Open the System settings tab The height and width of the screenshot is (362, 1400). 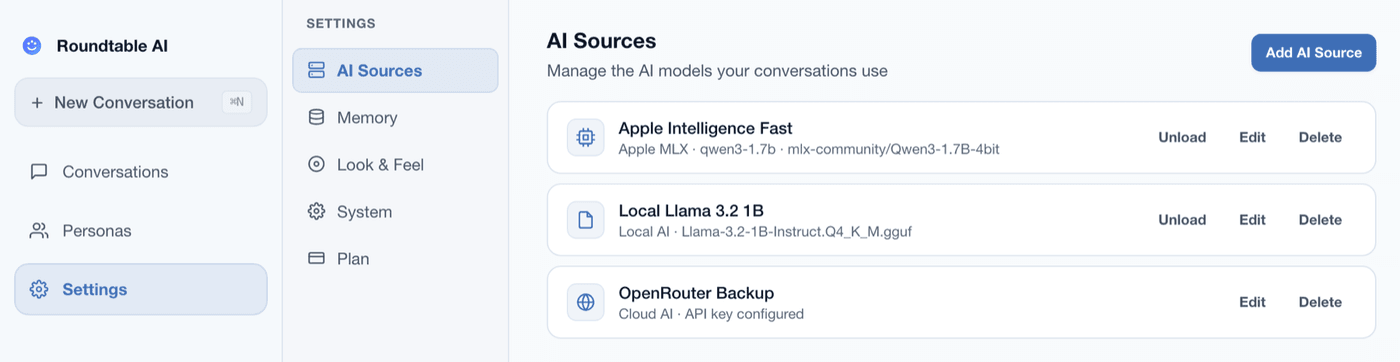(x=395, y=212)
